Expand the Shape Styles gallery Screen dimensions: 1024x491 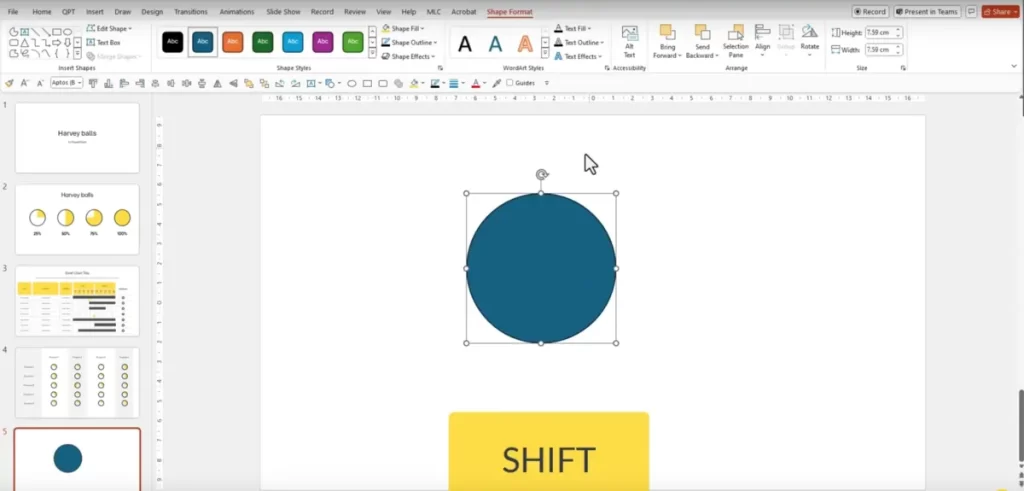click(x=372, y=55)
